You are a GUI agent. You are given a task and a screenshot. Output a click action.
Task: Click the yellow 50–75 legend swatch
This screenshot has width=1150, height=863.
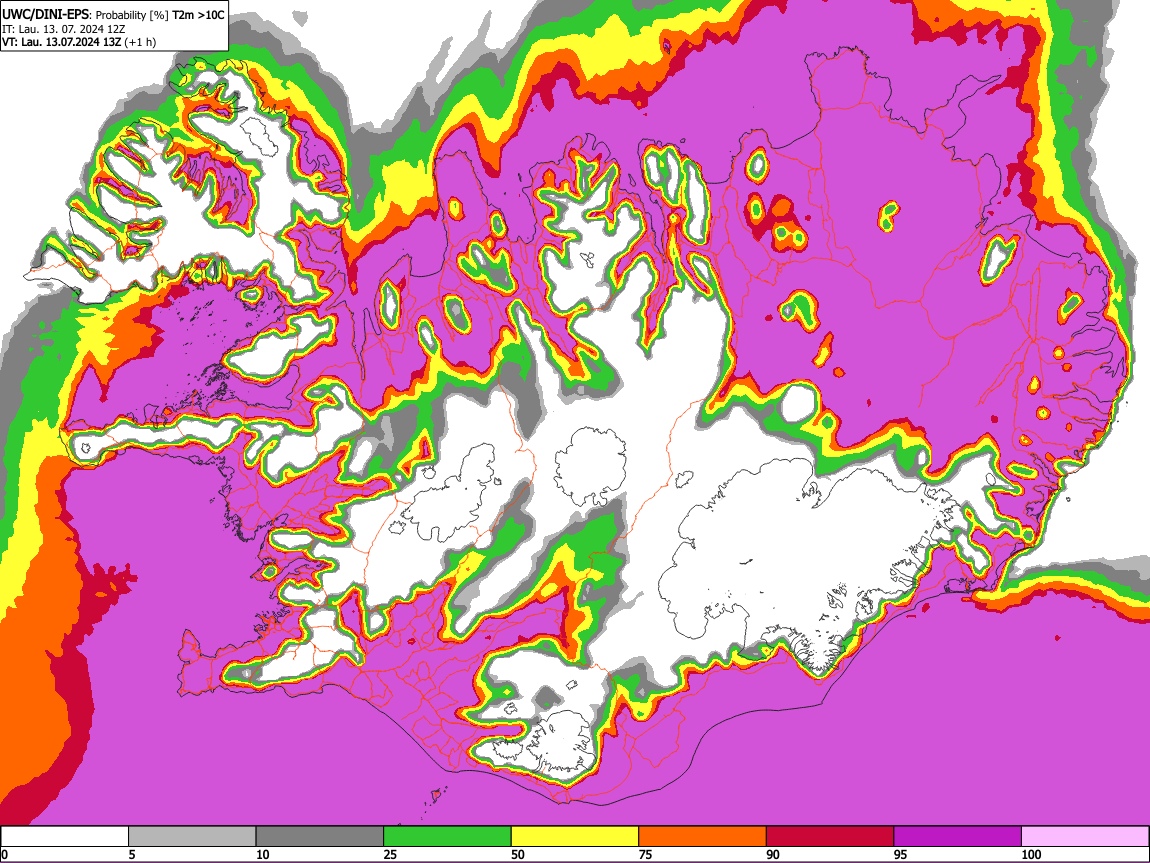pyautogui.click(x=575, y=837)
